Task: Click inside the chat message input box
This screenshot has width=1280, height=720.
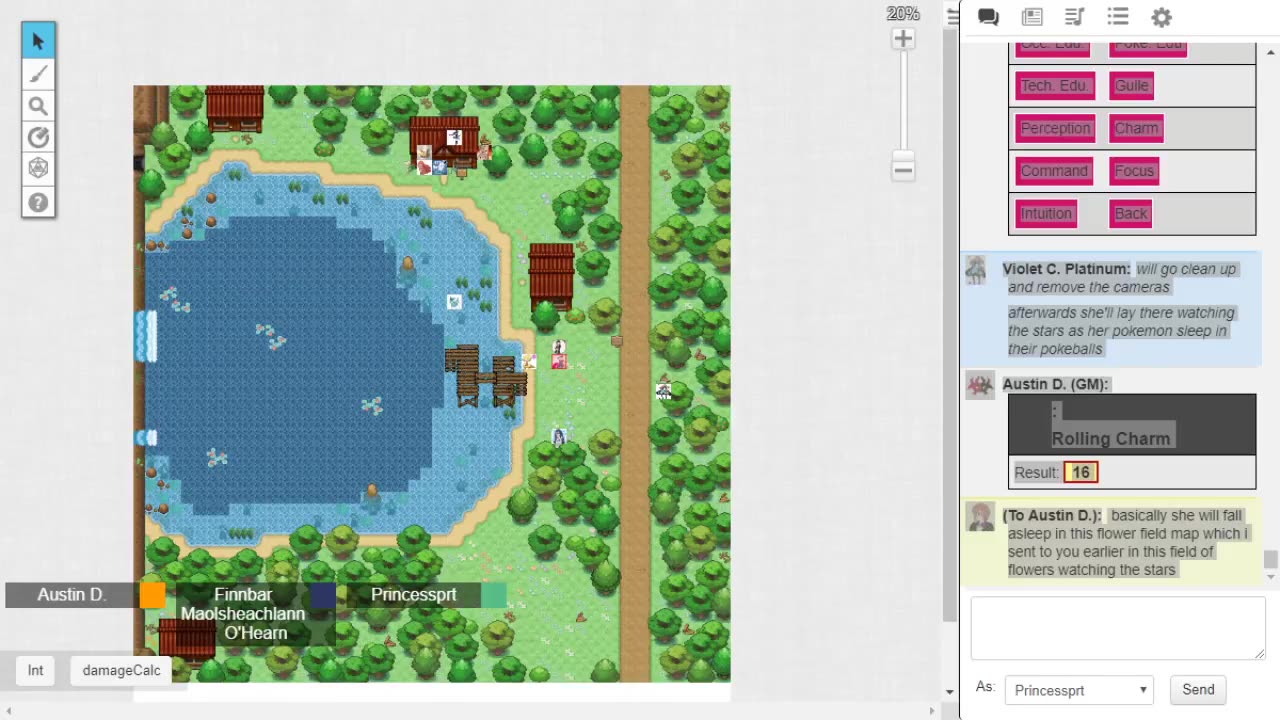Action: coord(1118,629)
